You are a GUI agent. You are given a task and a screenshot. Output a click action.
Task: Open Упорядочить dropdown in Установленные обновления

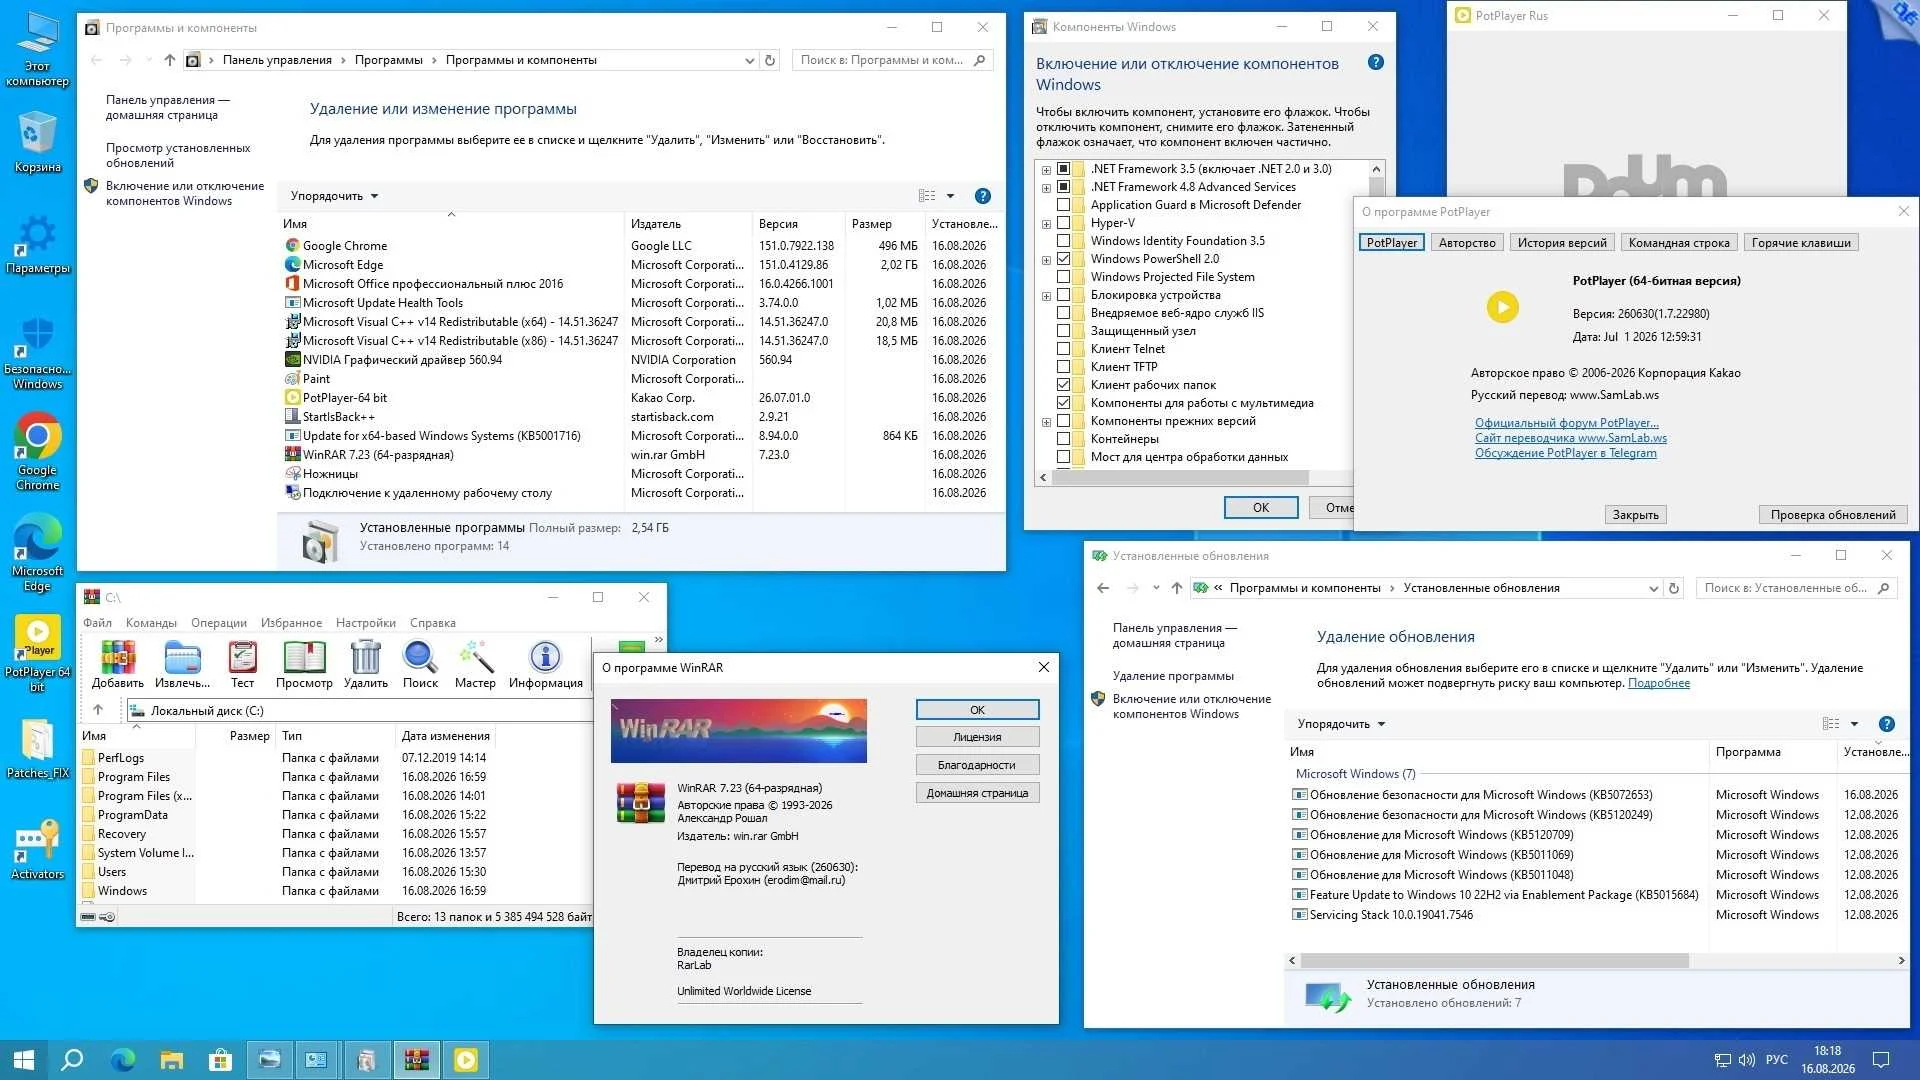tap(1341, 724)
